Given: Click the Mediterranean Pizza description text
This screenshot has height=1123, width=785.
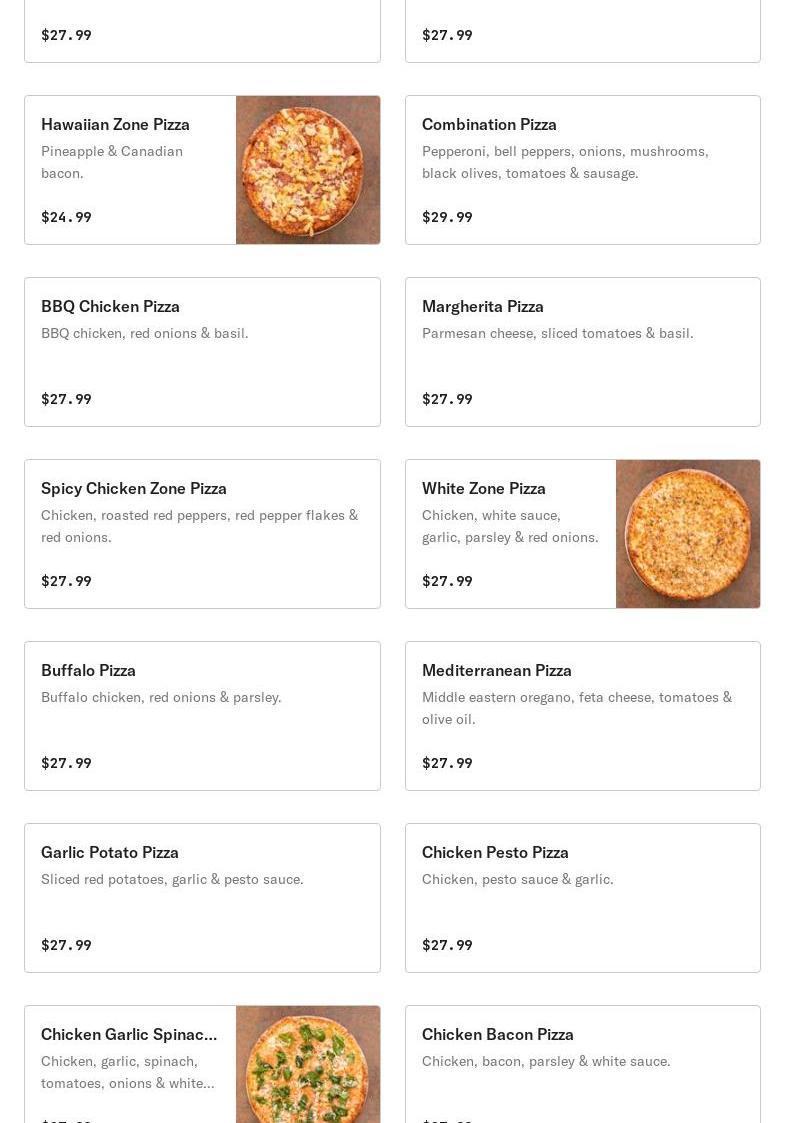Looking at the screenshot, I should coord(577,708).
